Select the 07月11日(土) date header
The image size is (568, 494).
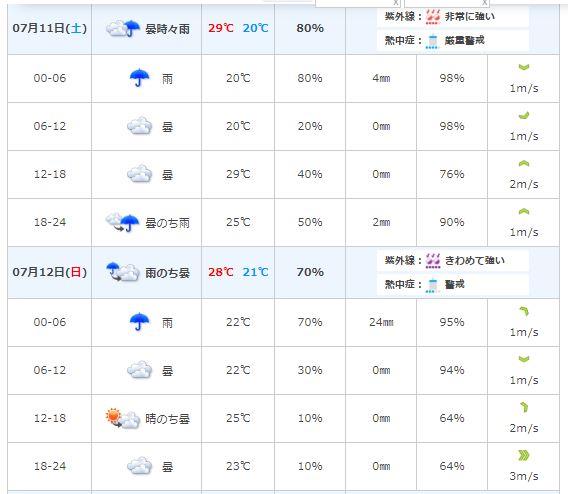click(x=50, y=28)
